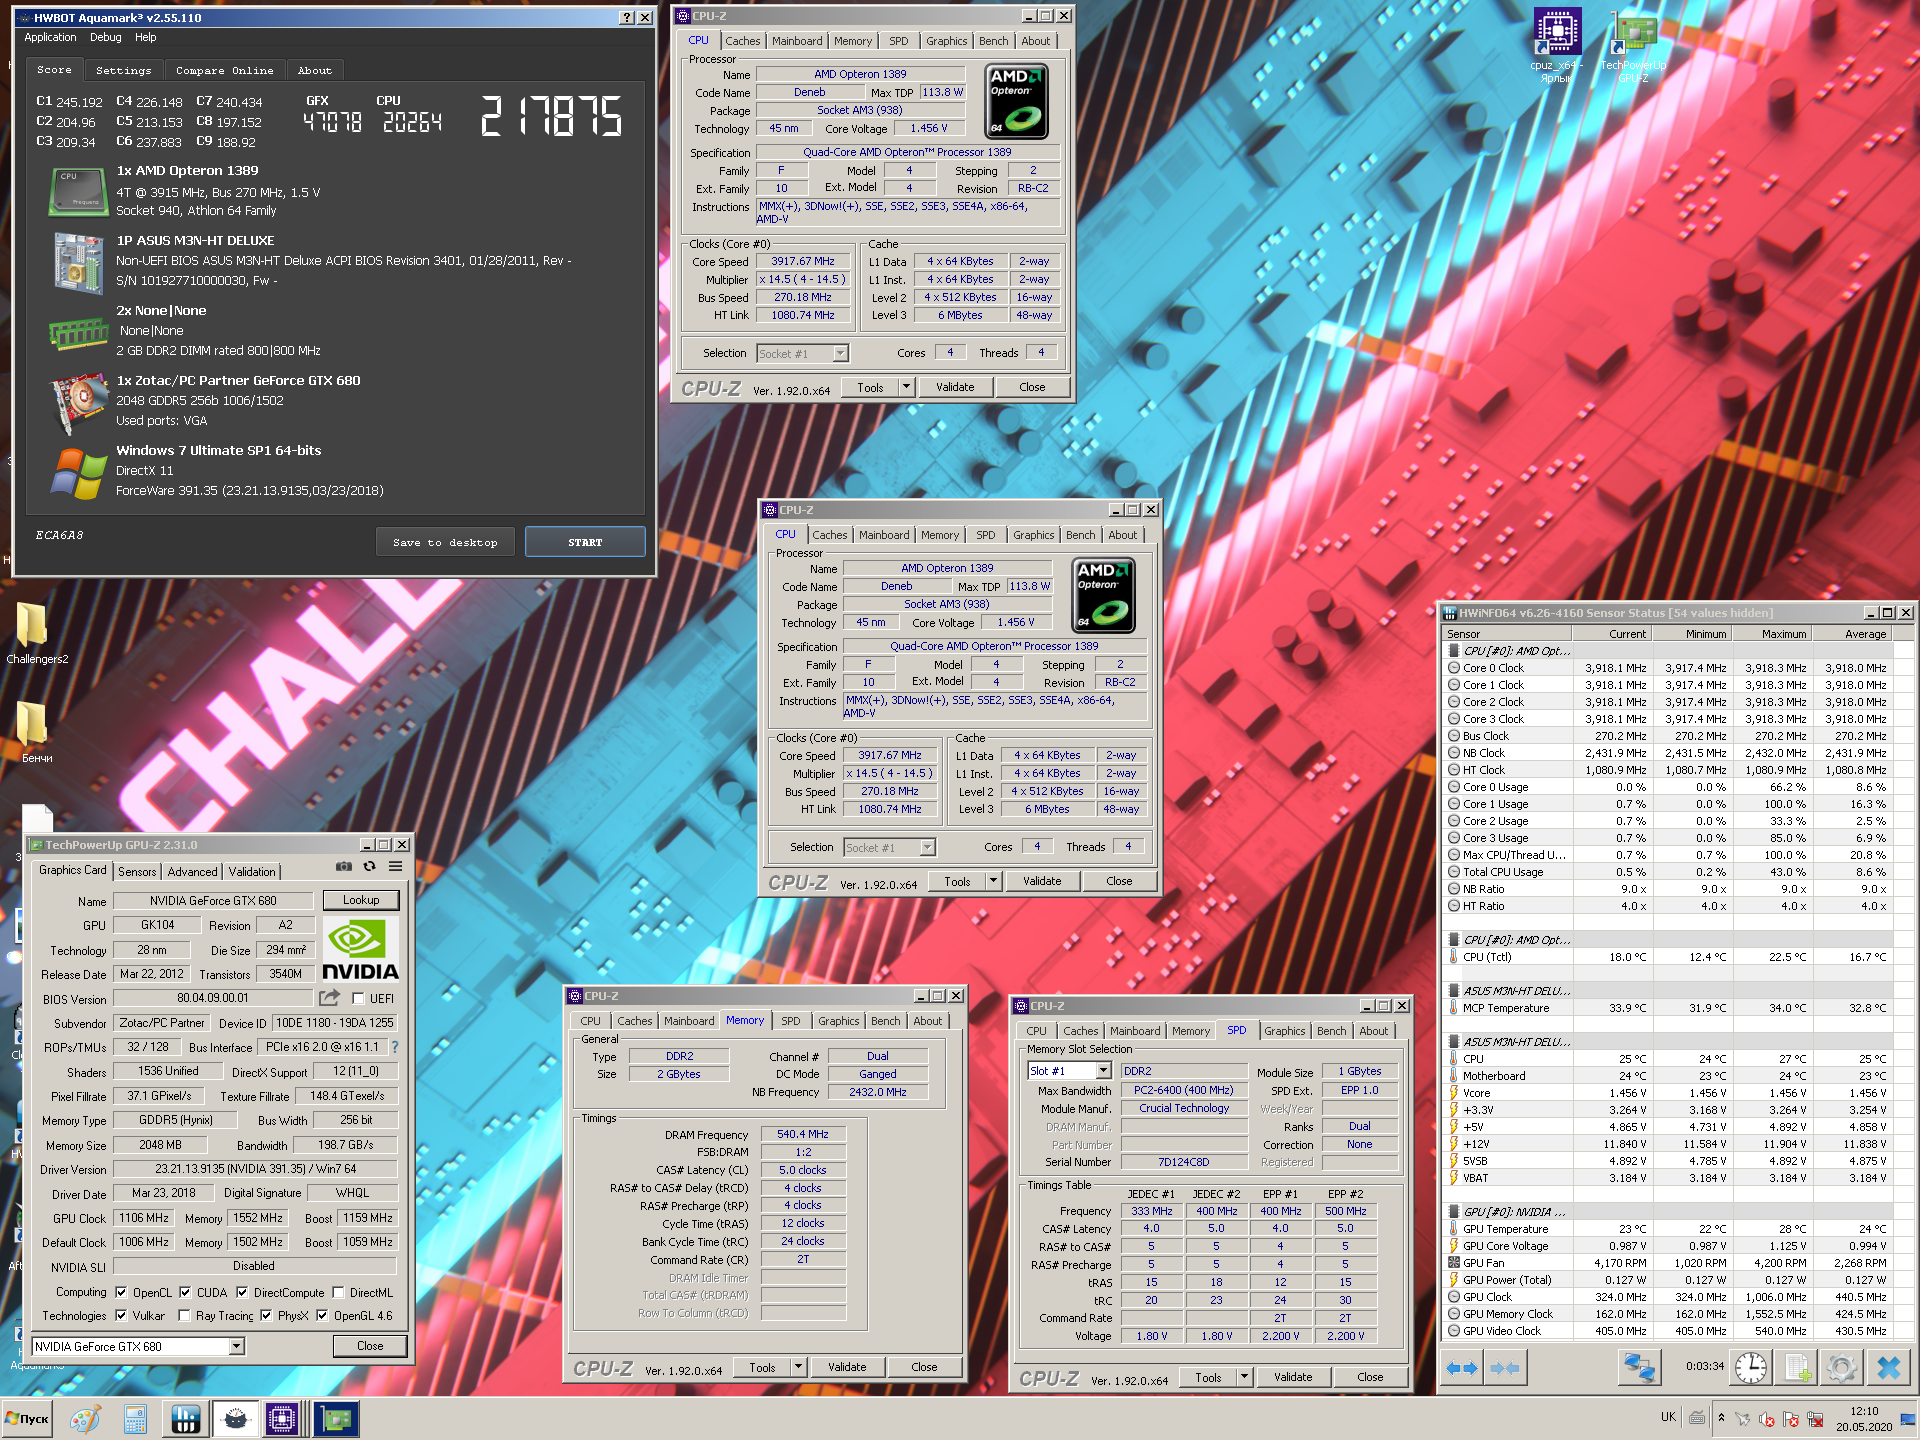Click Paint icon on taskbar
Viewport: 1920px width, 1440px height.
tap(85, 1419)
